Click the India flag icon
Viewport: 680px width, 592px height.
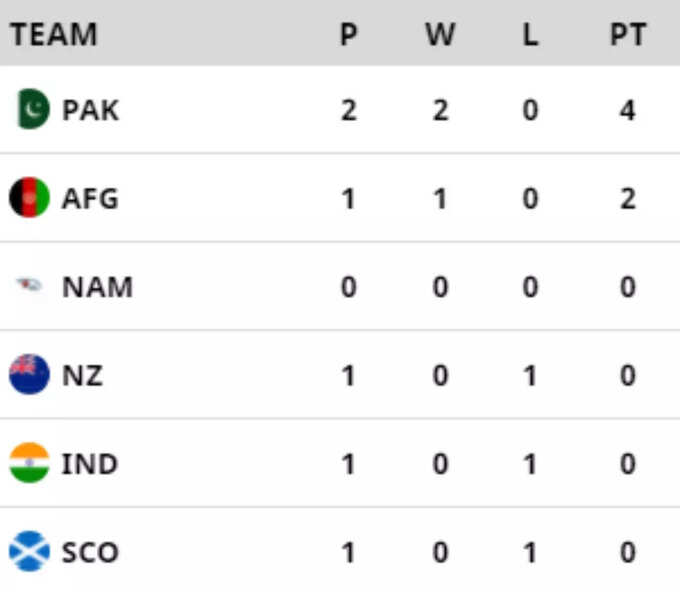tap(29, 463)
